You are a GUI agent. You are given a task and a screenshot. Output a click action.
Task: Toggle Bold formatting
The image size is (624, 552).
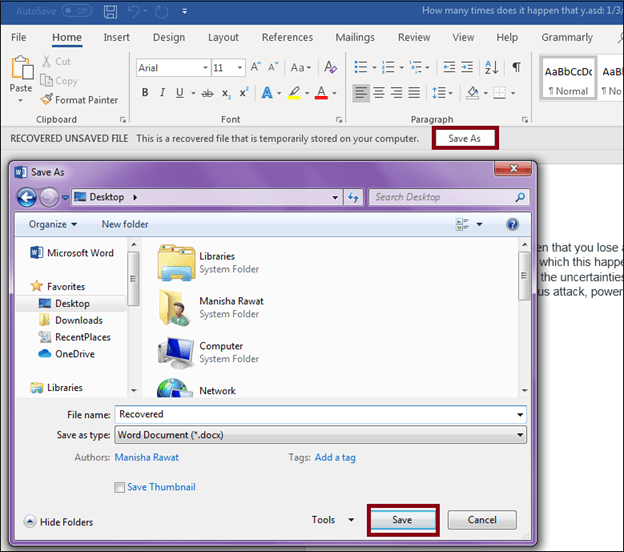[145, 93]
